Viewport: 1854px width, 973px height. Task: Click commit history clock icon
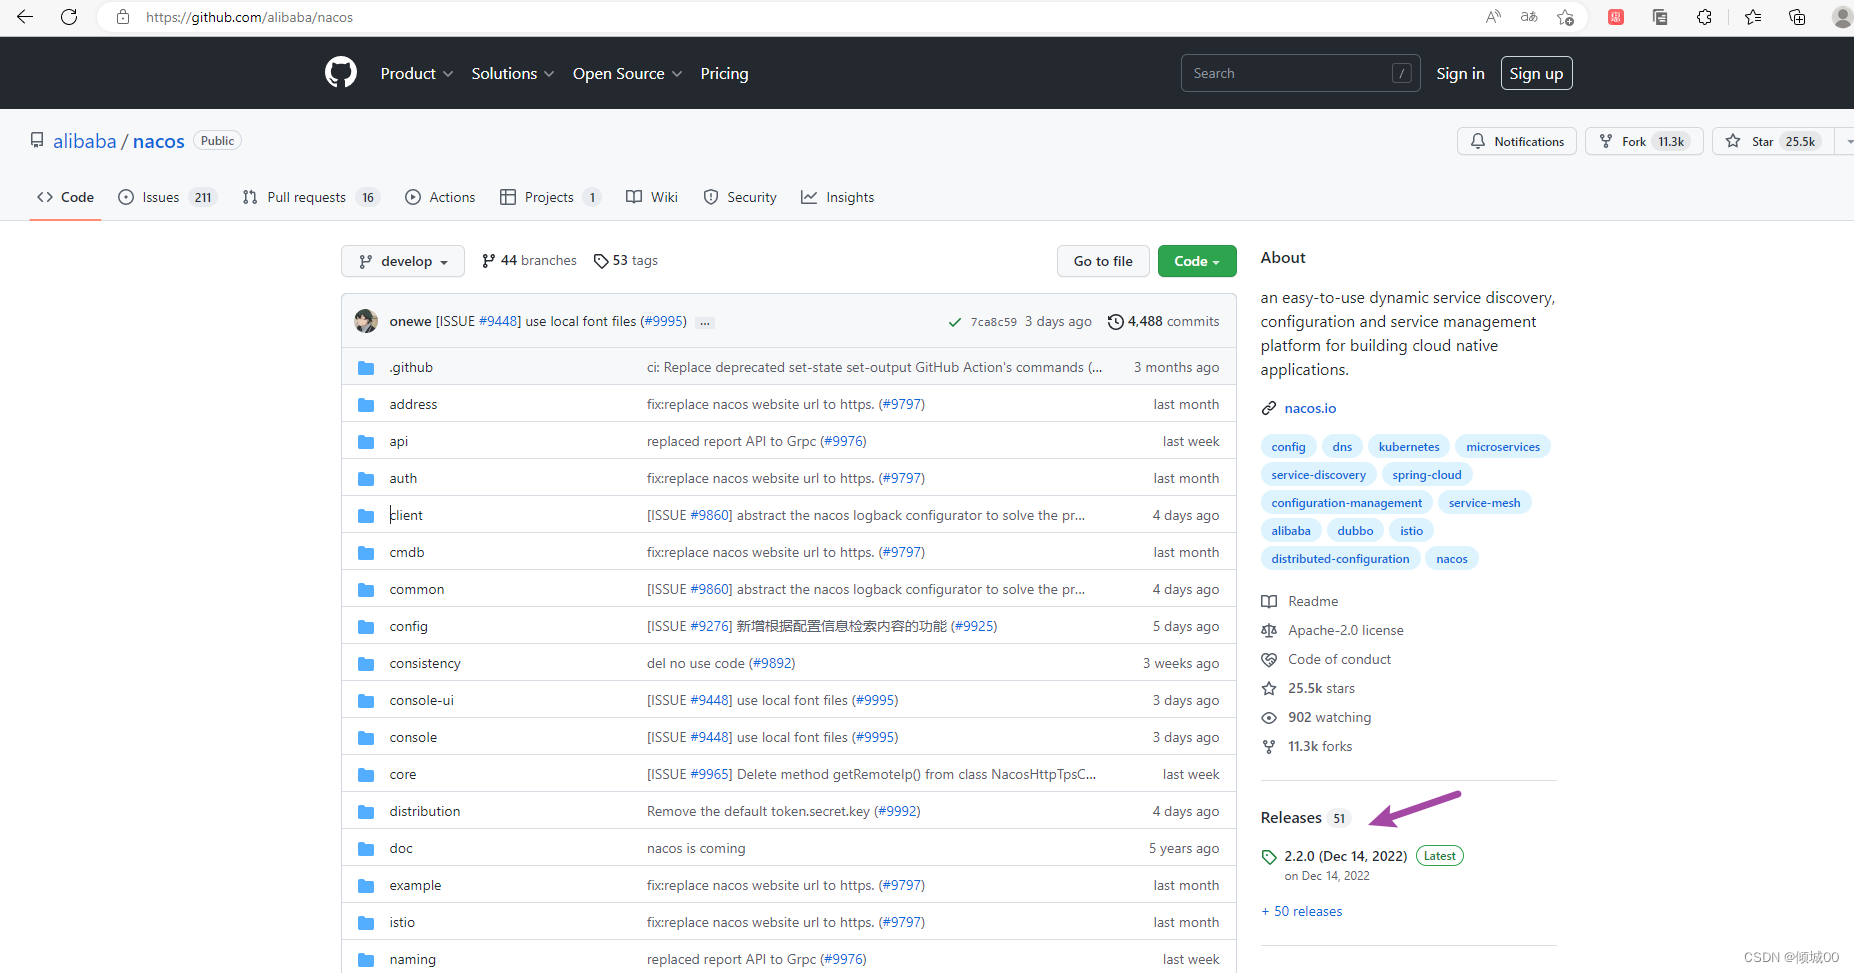pos(1115,321)
